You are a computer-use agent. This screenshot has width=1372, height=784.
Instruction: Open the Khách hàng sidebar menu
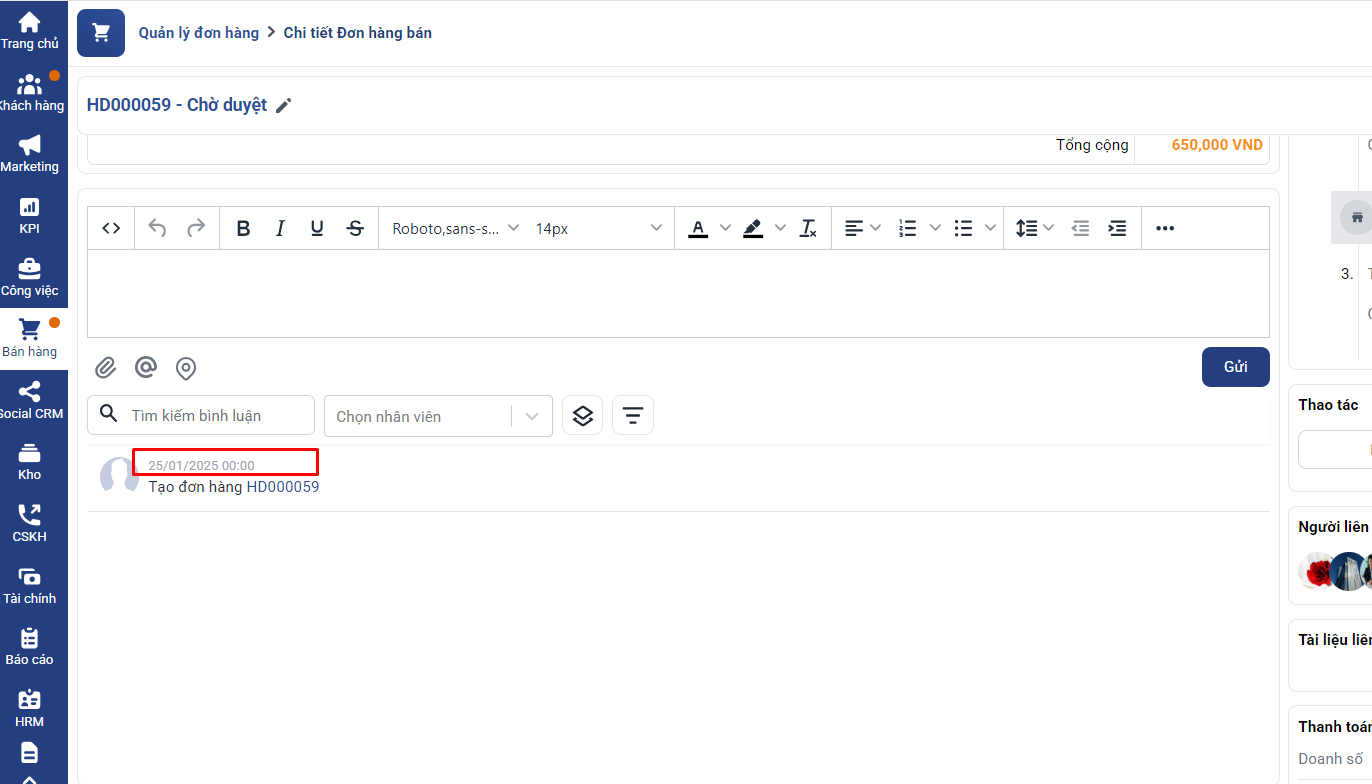(x=30, y=92)
